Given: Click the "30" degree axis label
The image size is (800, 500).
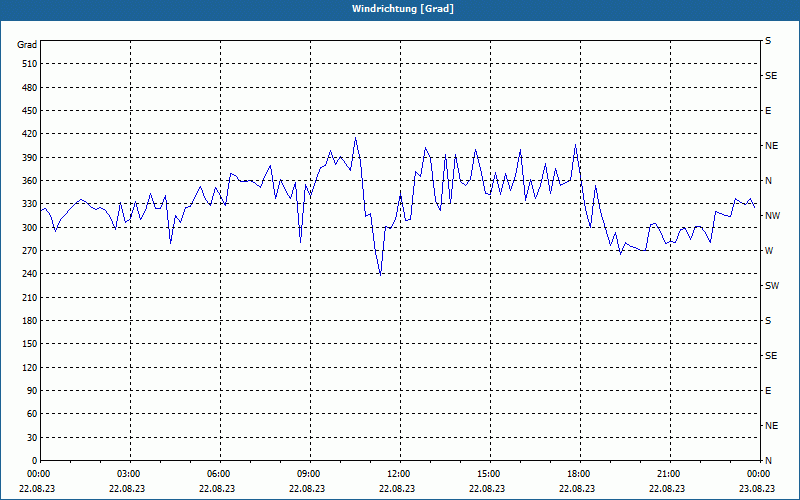Looking at the screenshot, I should click(32, 438).
